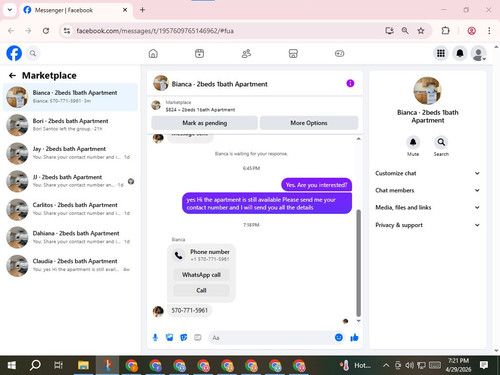Click the message input field
The image size is (500, 375).
click(x=272, y=338)
